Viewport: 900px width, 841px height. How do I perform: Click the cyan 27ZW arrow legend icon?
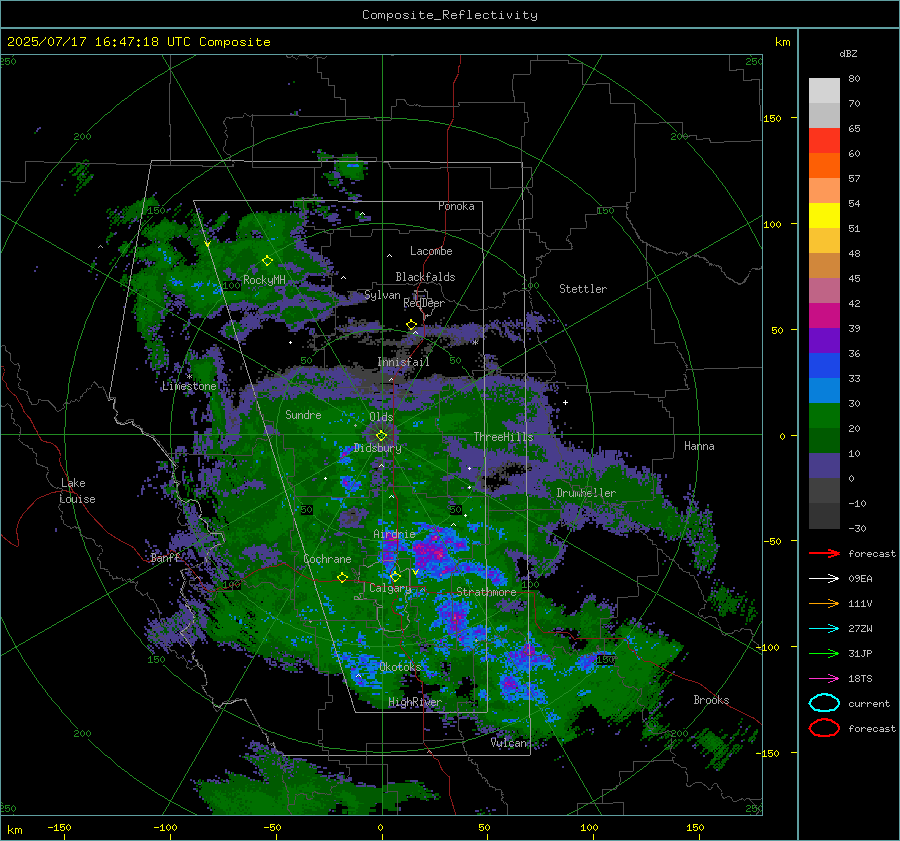pyautogui.click(x=824, y=629)
